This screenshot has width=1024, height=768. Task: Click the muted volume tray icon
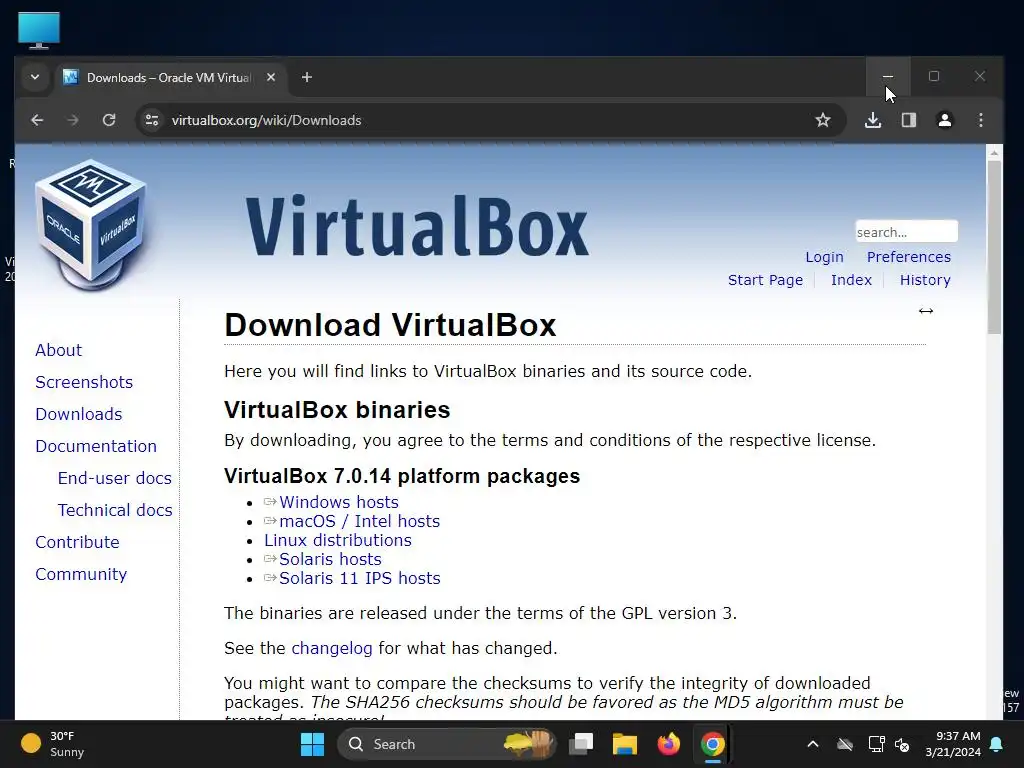pos(903,744)
